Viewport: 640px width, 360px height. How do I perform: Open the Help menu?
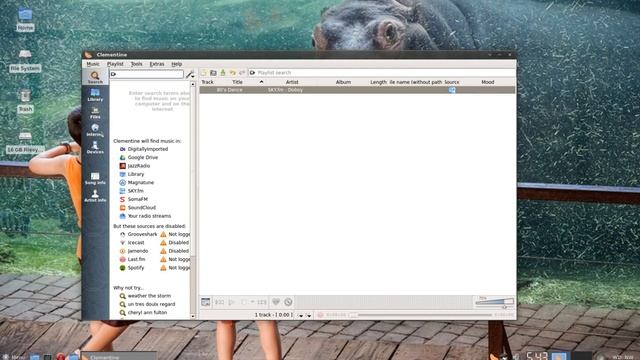click(x=176, y=64)
